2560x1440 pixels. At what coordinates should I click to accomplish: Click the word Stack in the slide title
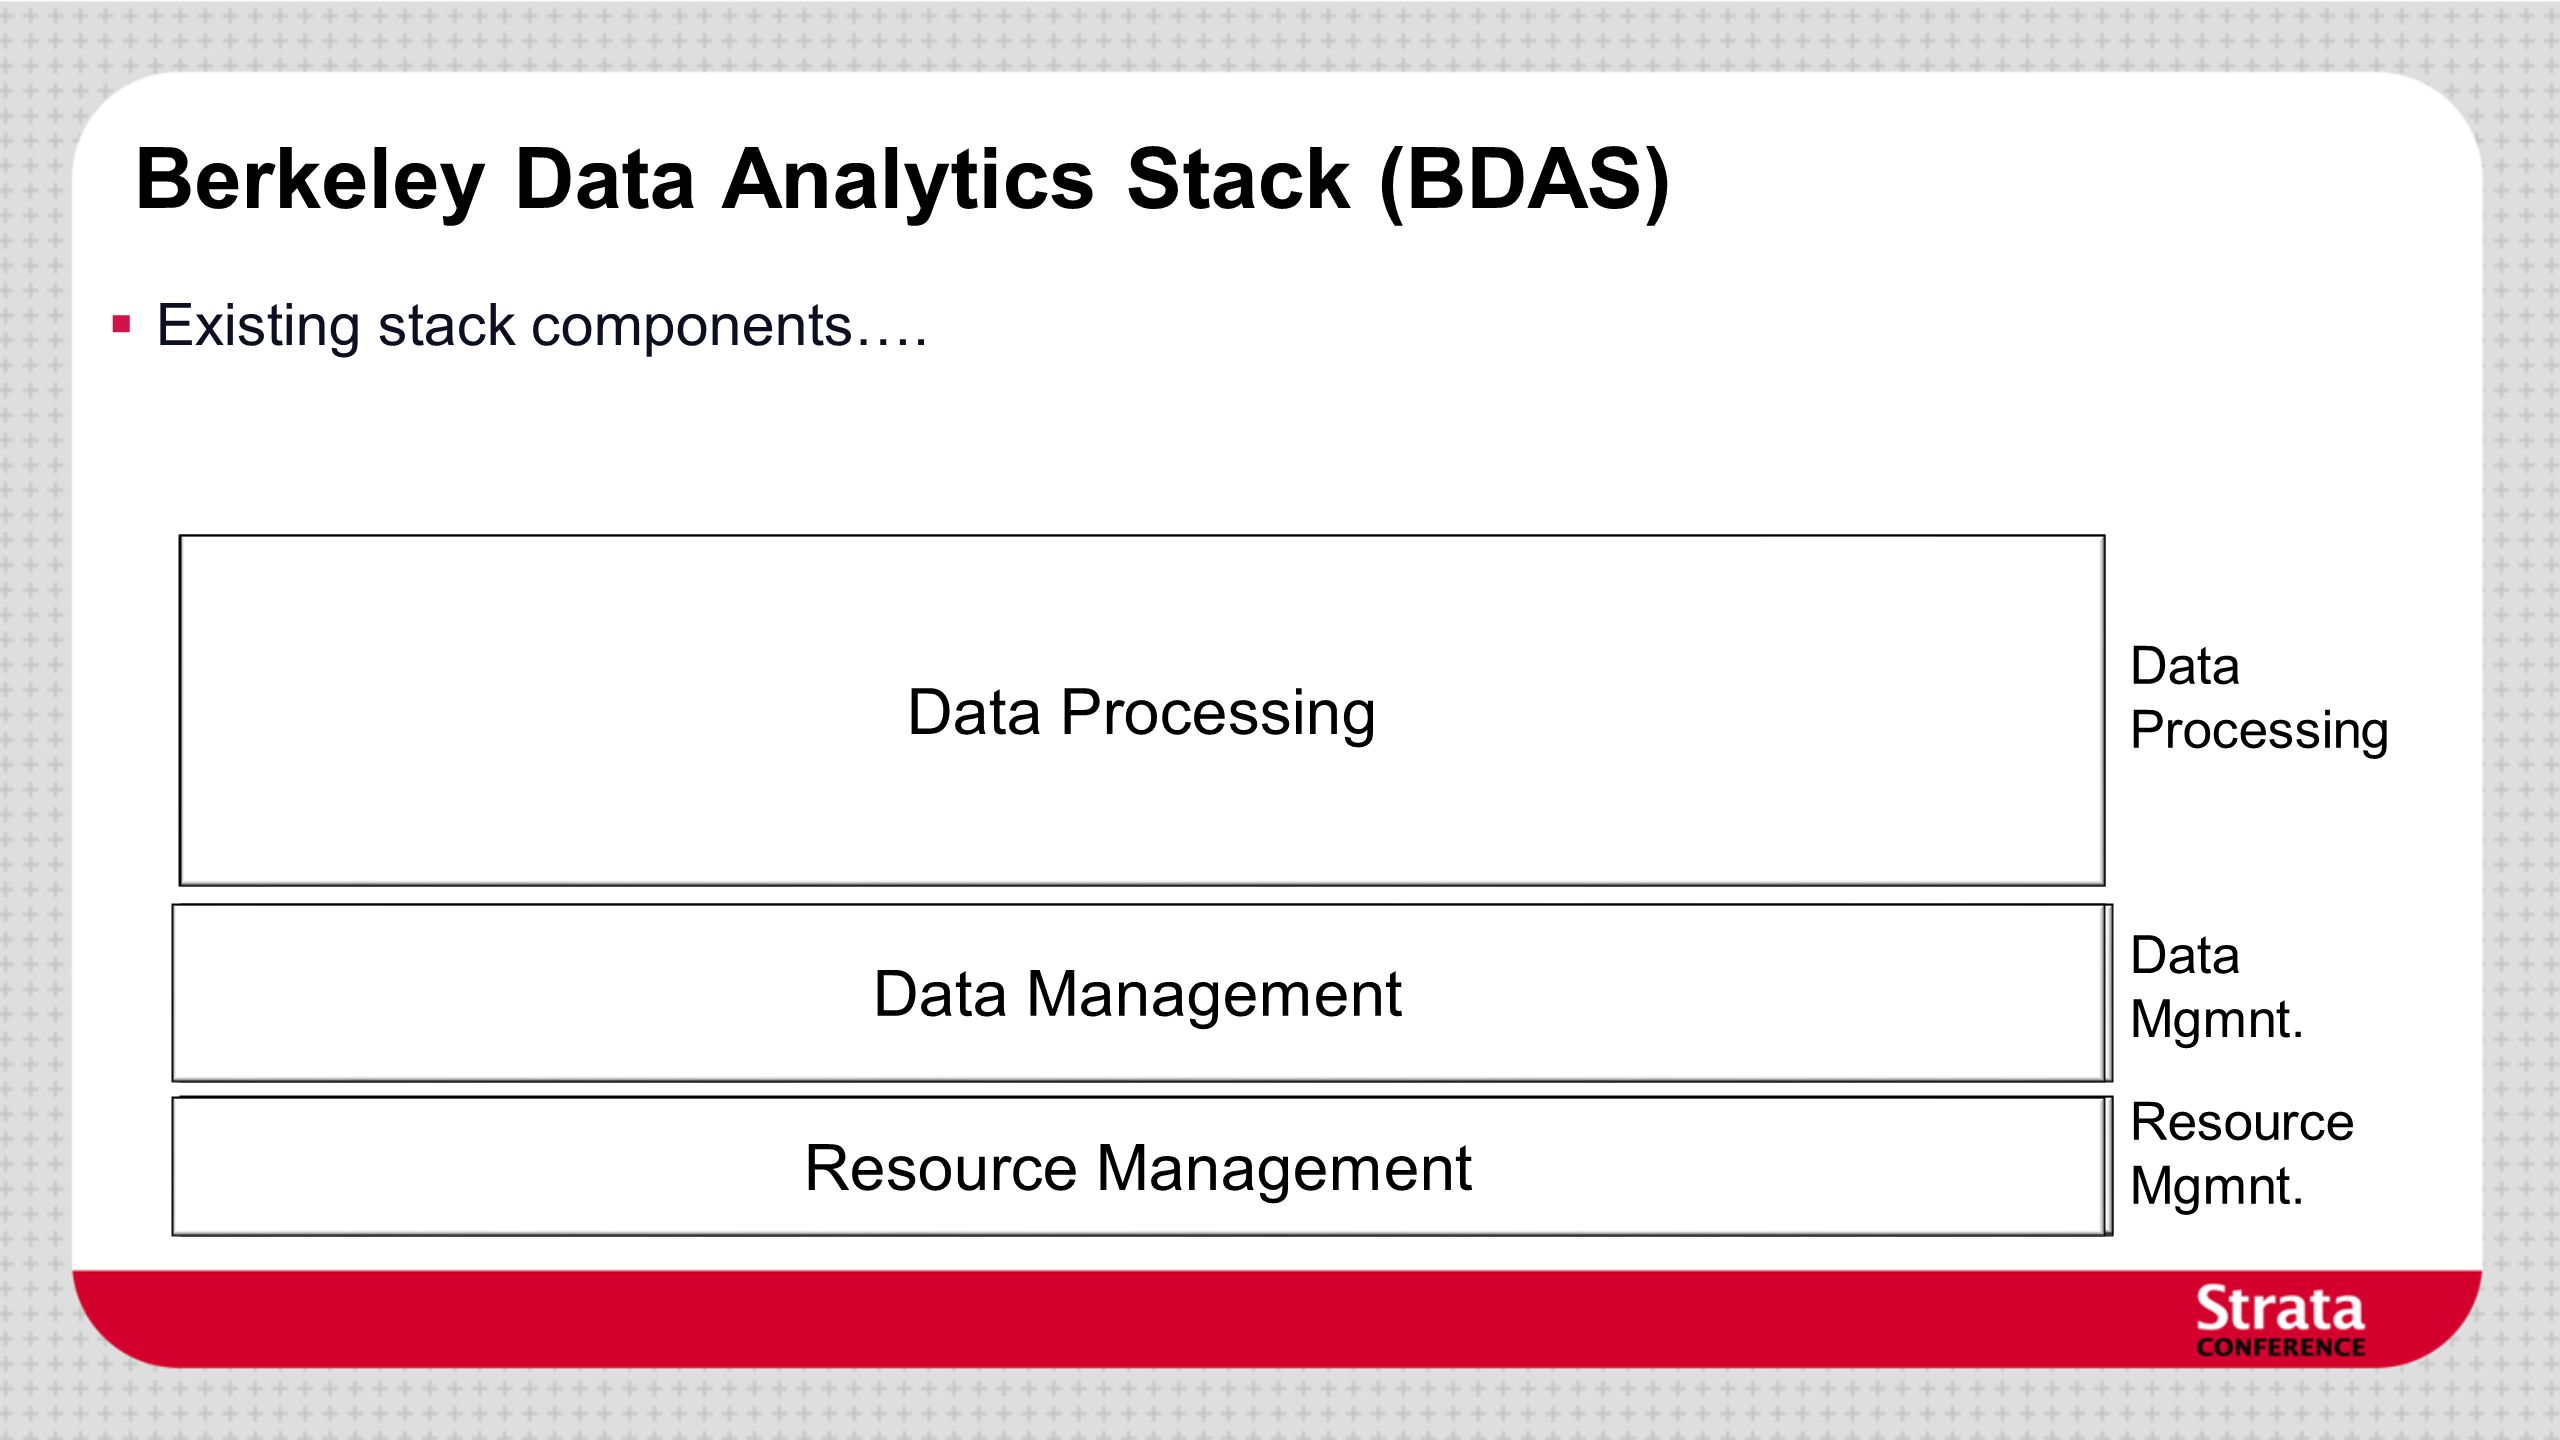(1238, 179)
